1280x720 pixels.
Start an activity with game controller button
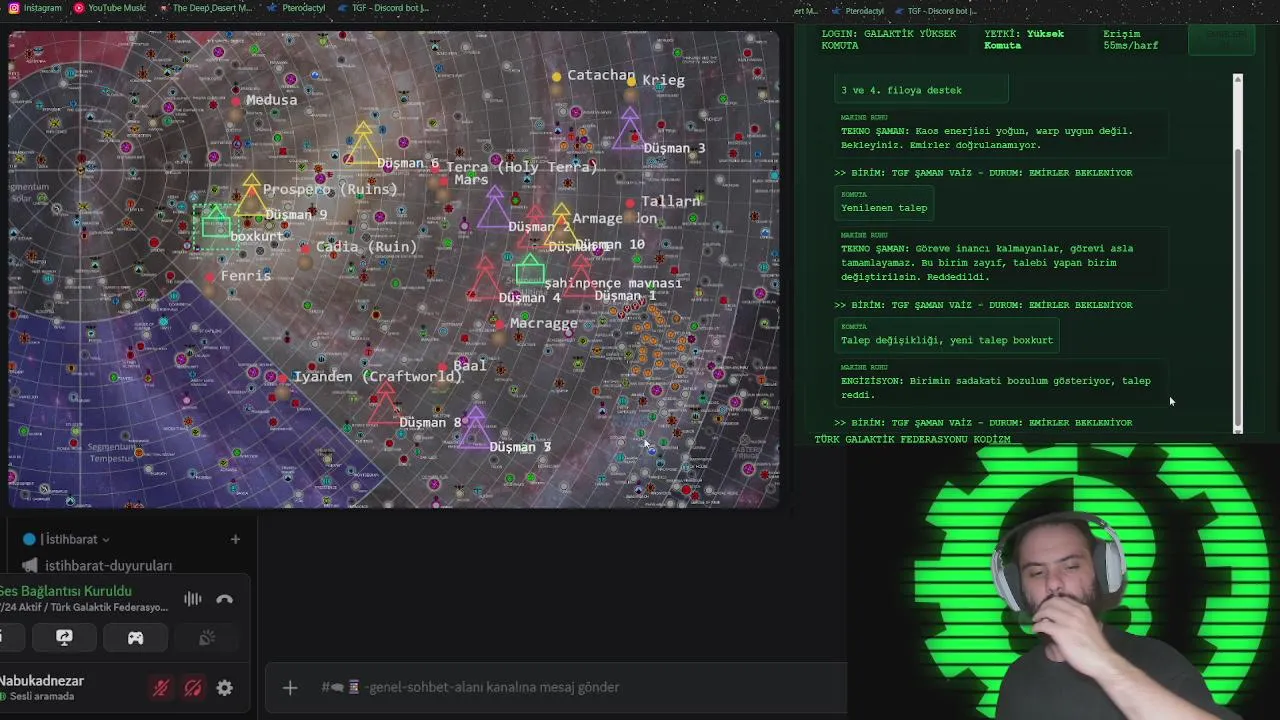tap(135, 637)
